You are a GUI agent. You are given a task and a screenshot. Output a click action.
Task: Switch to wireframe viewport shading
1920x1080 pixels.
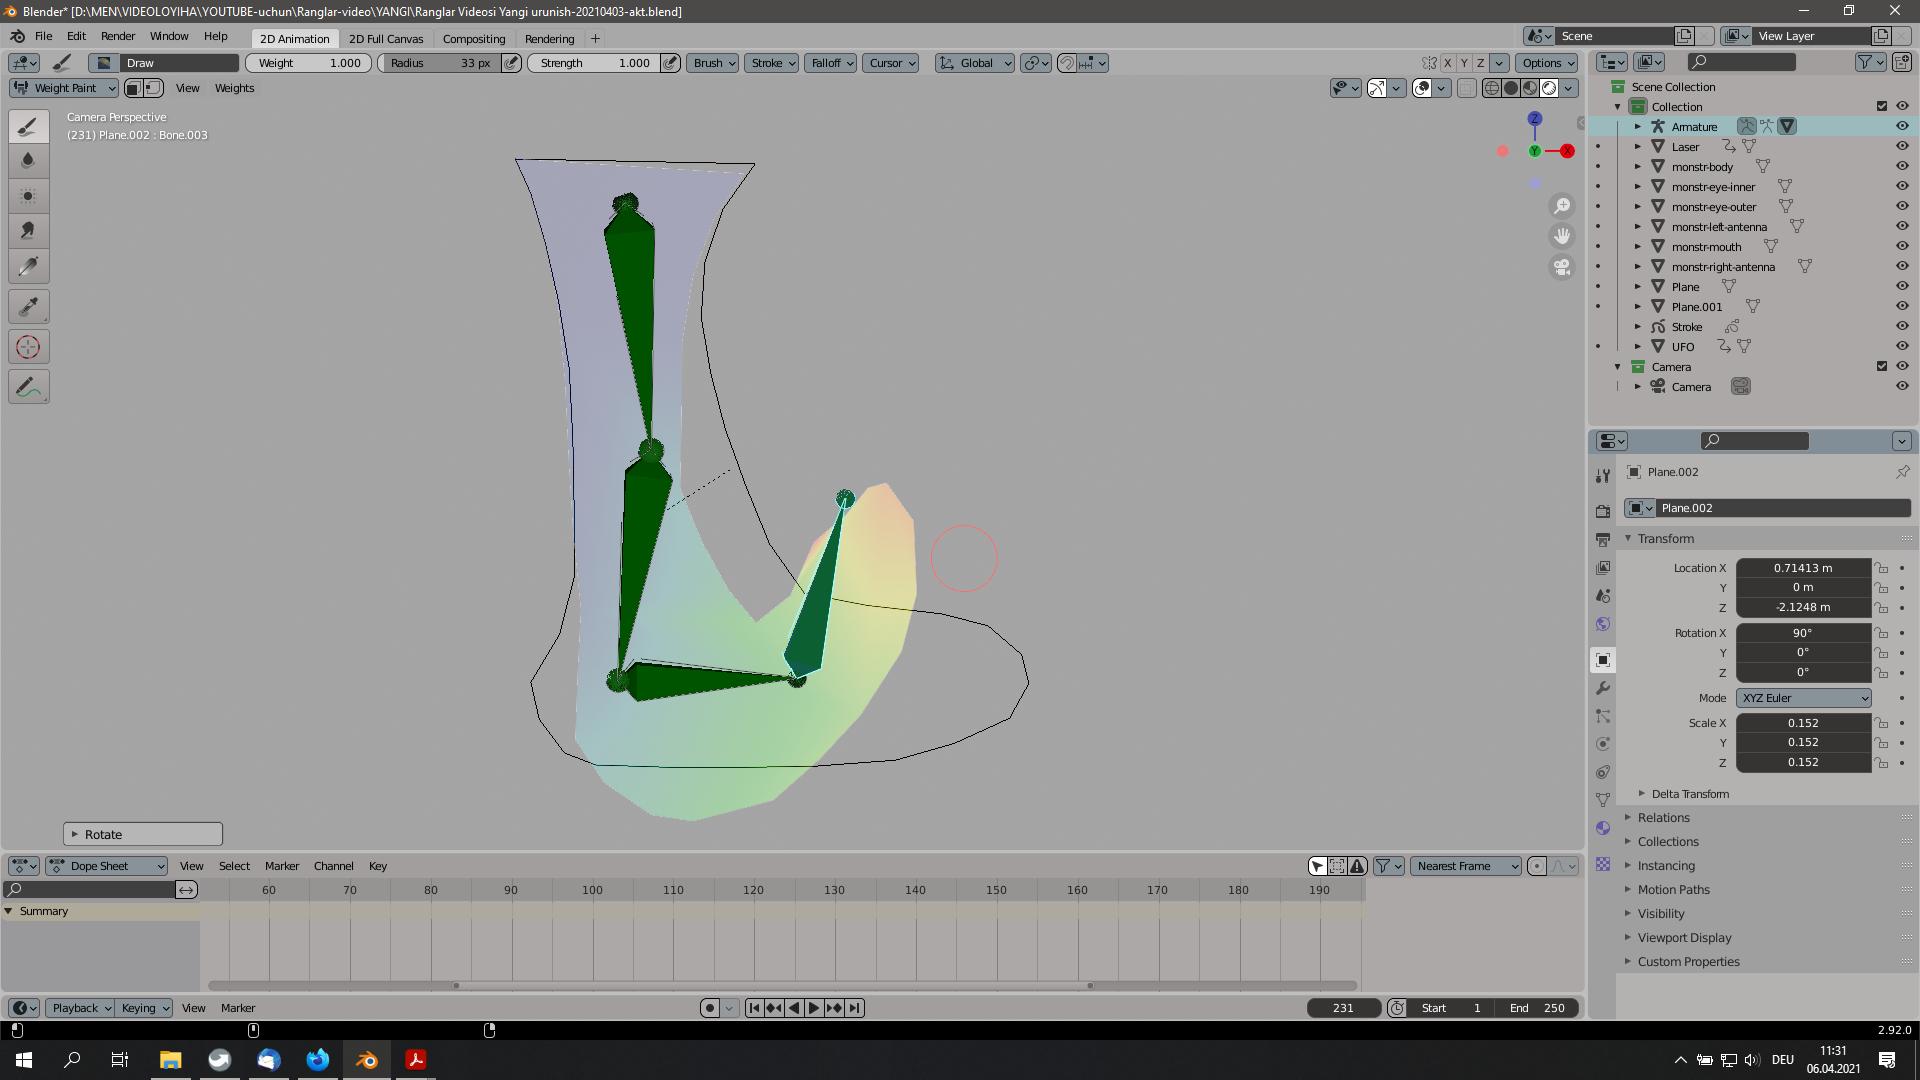click(1492, 88)
